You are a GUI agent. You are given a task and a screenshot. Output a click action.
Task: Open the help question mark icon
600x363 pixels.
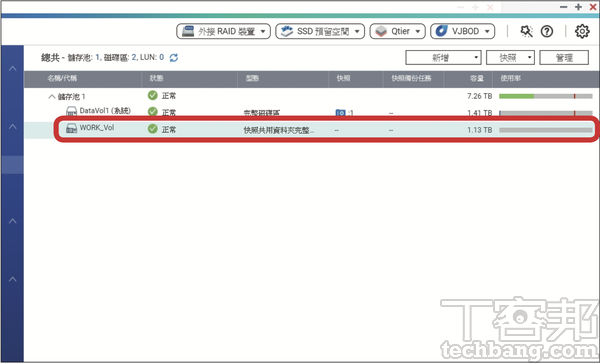point(547,31)
